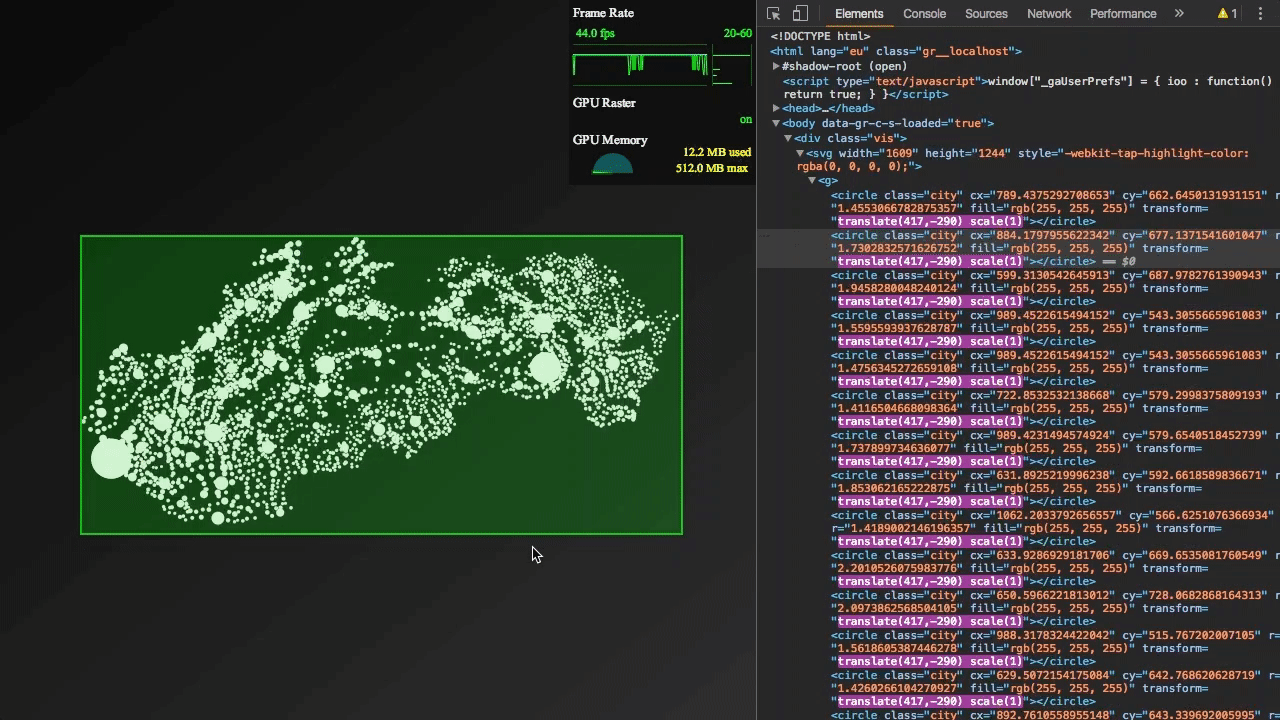Image resolution: width=1280 pixels, height=720 pixels.
Task: Go to the Performance tab
Action: (1123, 14)
